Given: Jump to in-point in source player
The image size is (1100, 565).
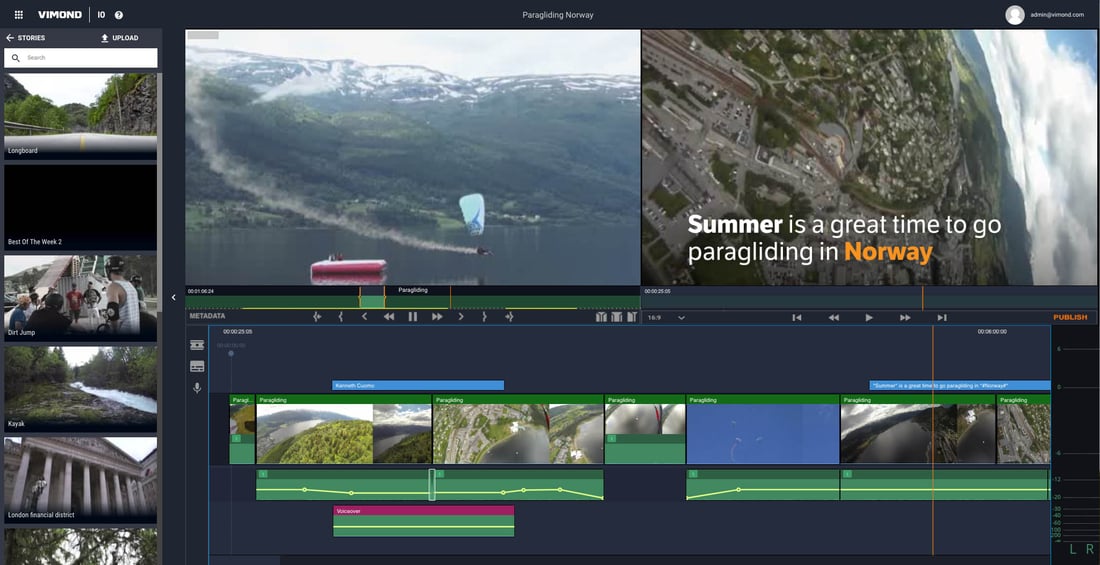Looking at the screenshot, I should (x=317, y=317).
